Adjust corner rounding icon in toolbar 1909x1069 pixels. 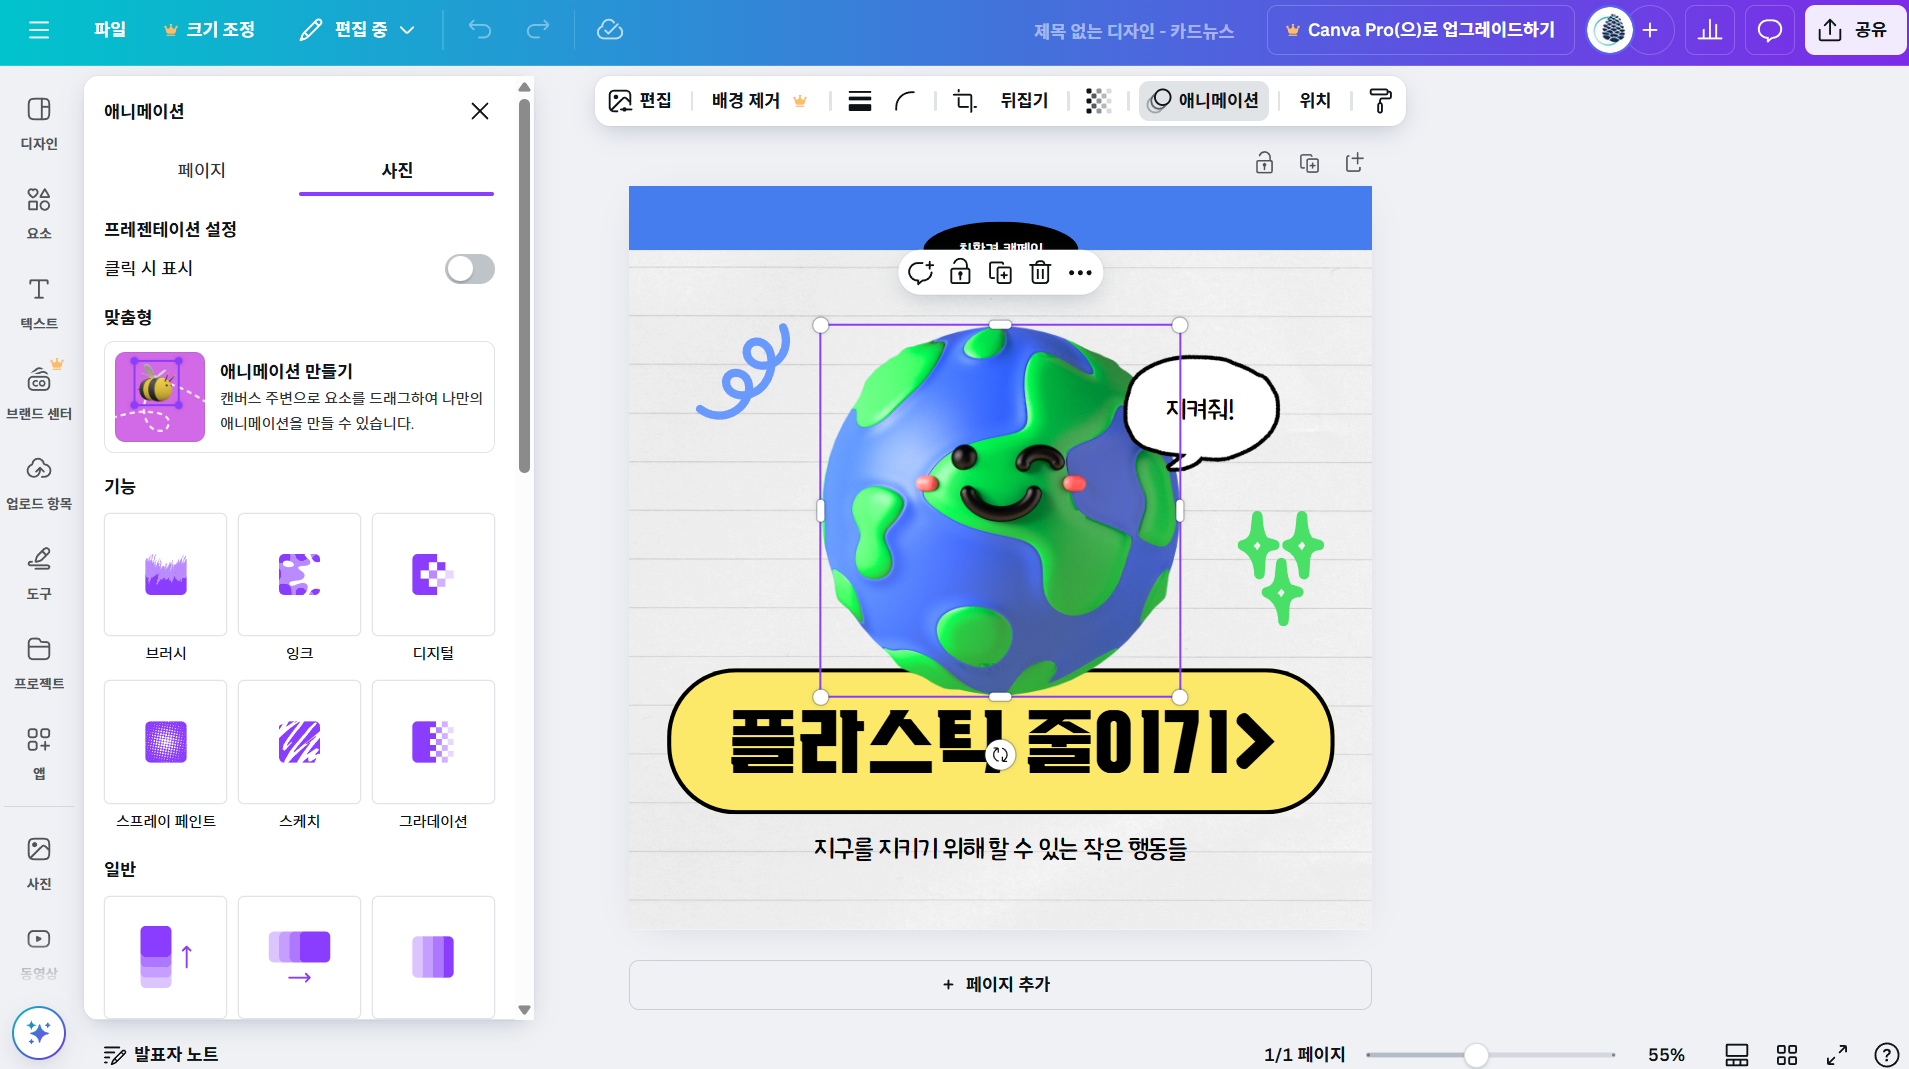[905, 101]
